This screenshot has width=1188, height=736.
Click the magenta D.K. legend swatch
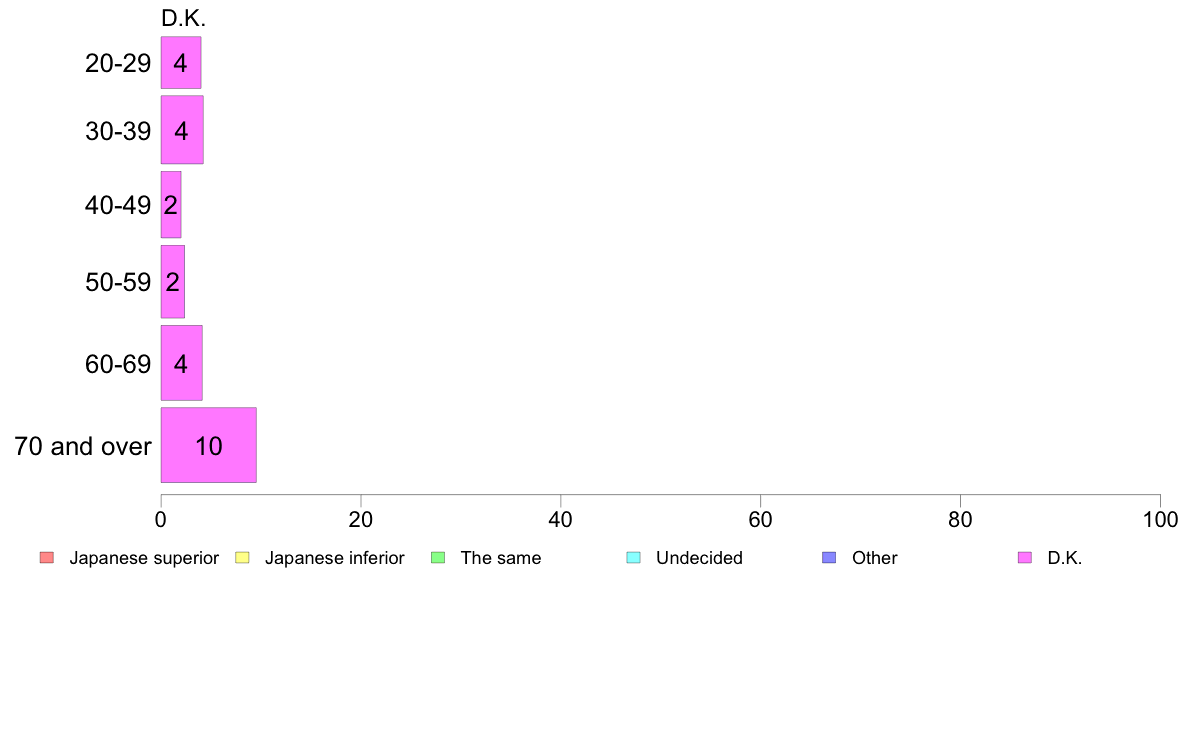[x=1024, y=558]
